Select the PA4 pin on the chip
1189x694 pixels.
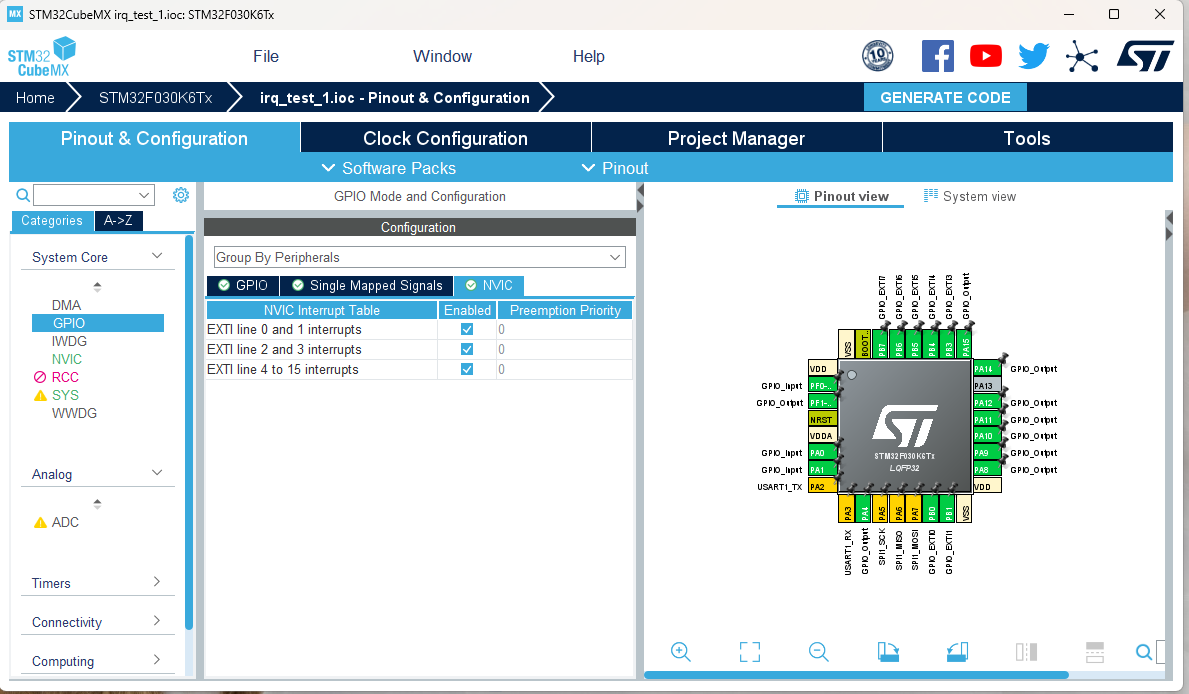[864, 509]
